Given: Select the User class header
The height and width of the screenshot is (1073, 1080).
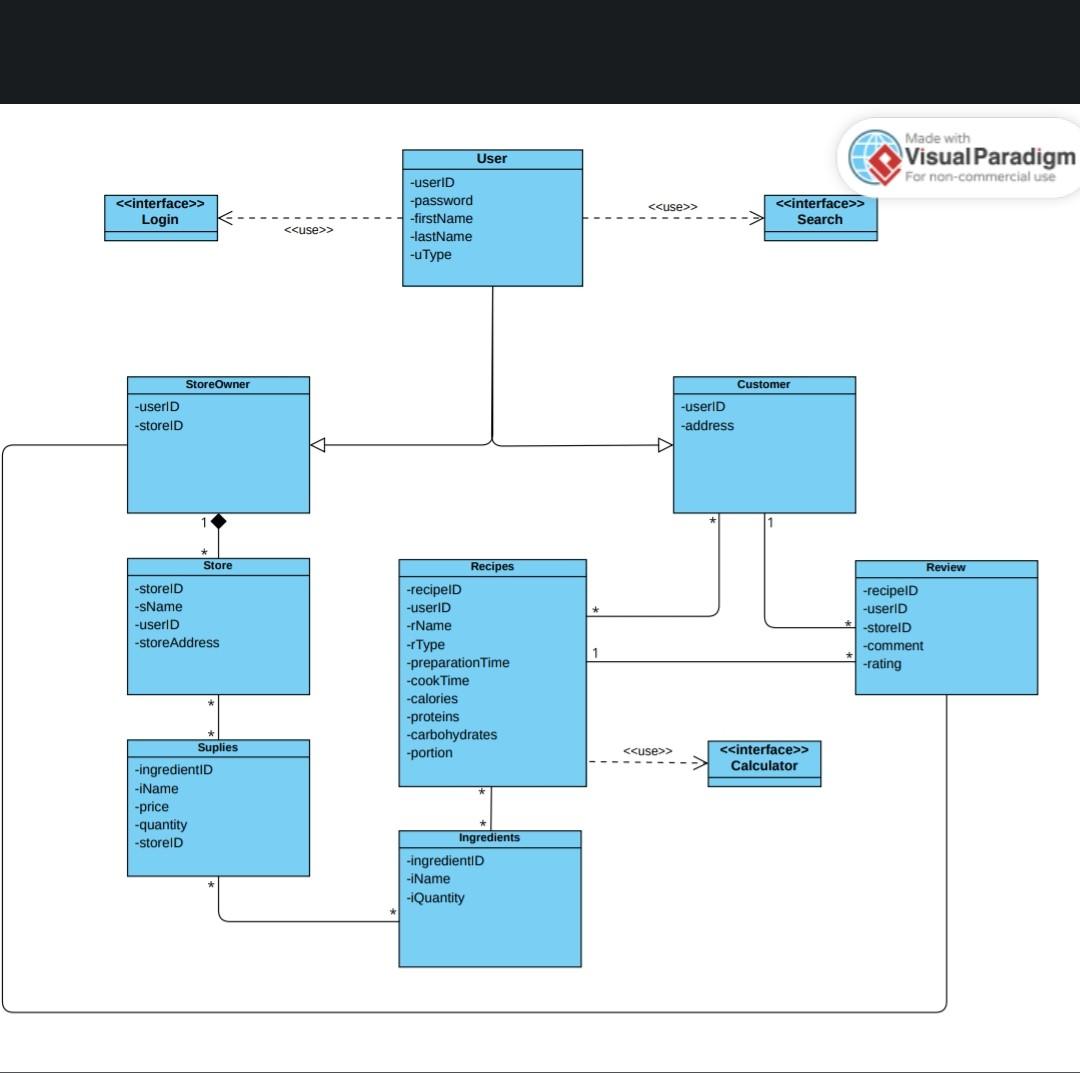Looking at the screenshot, I should point(492,158).
